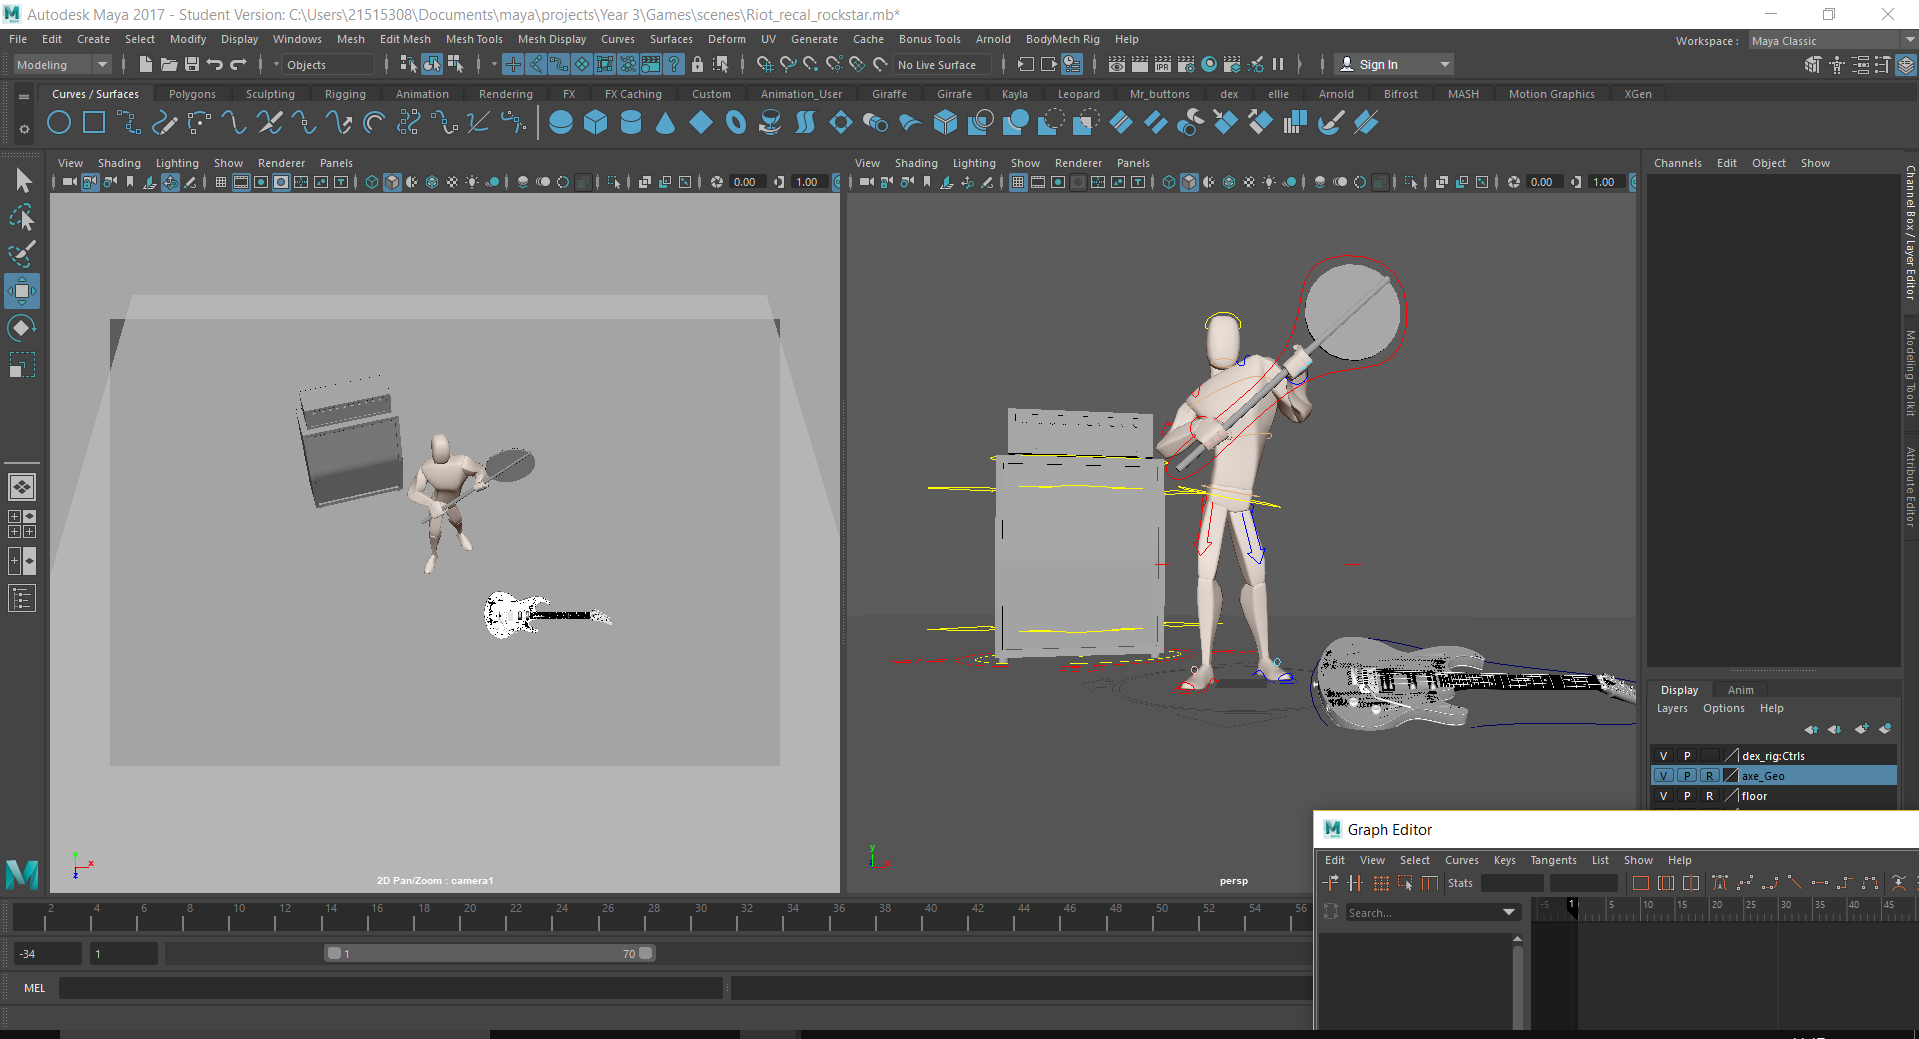Click the Open Scene folder icon
1919x1039 pixels.
pyautogui.click(x=169, y=64)
